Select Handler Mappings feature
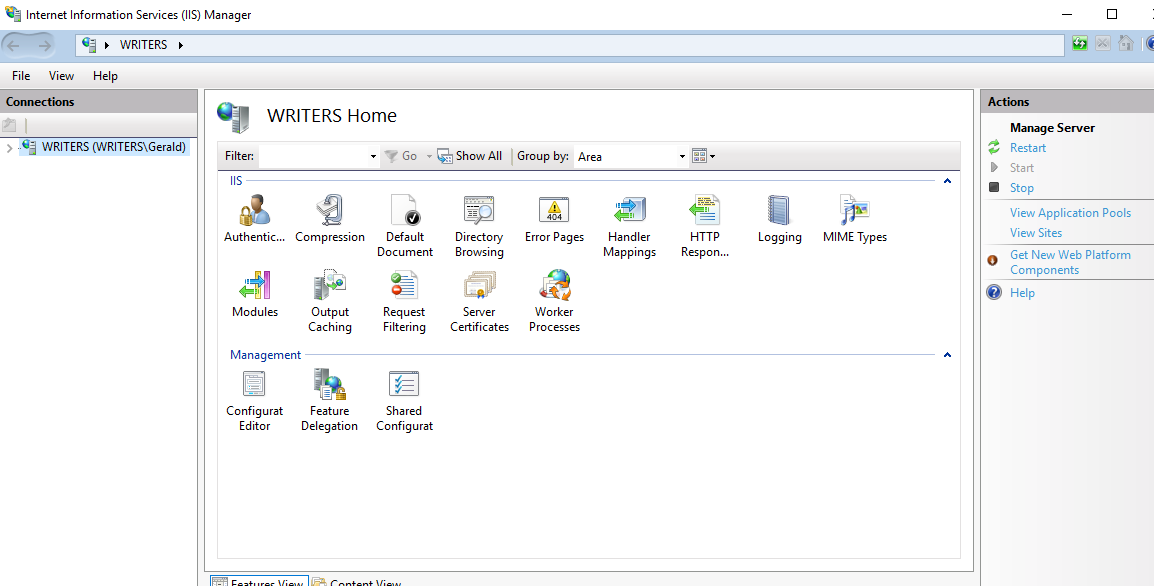The image size is (1154, 586). pos(629,211)
